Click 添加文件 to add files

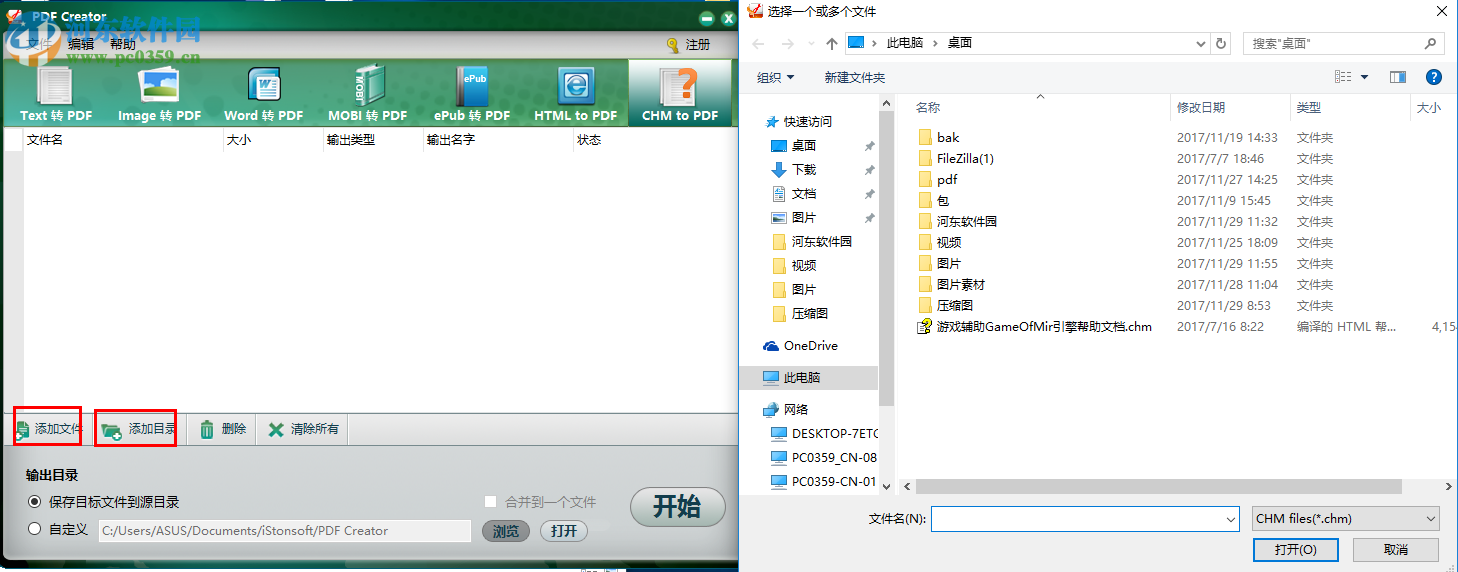click(x=48, y=429)
